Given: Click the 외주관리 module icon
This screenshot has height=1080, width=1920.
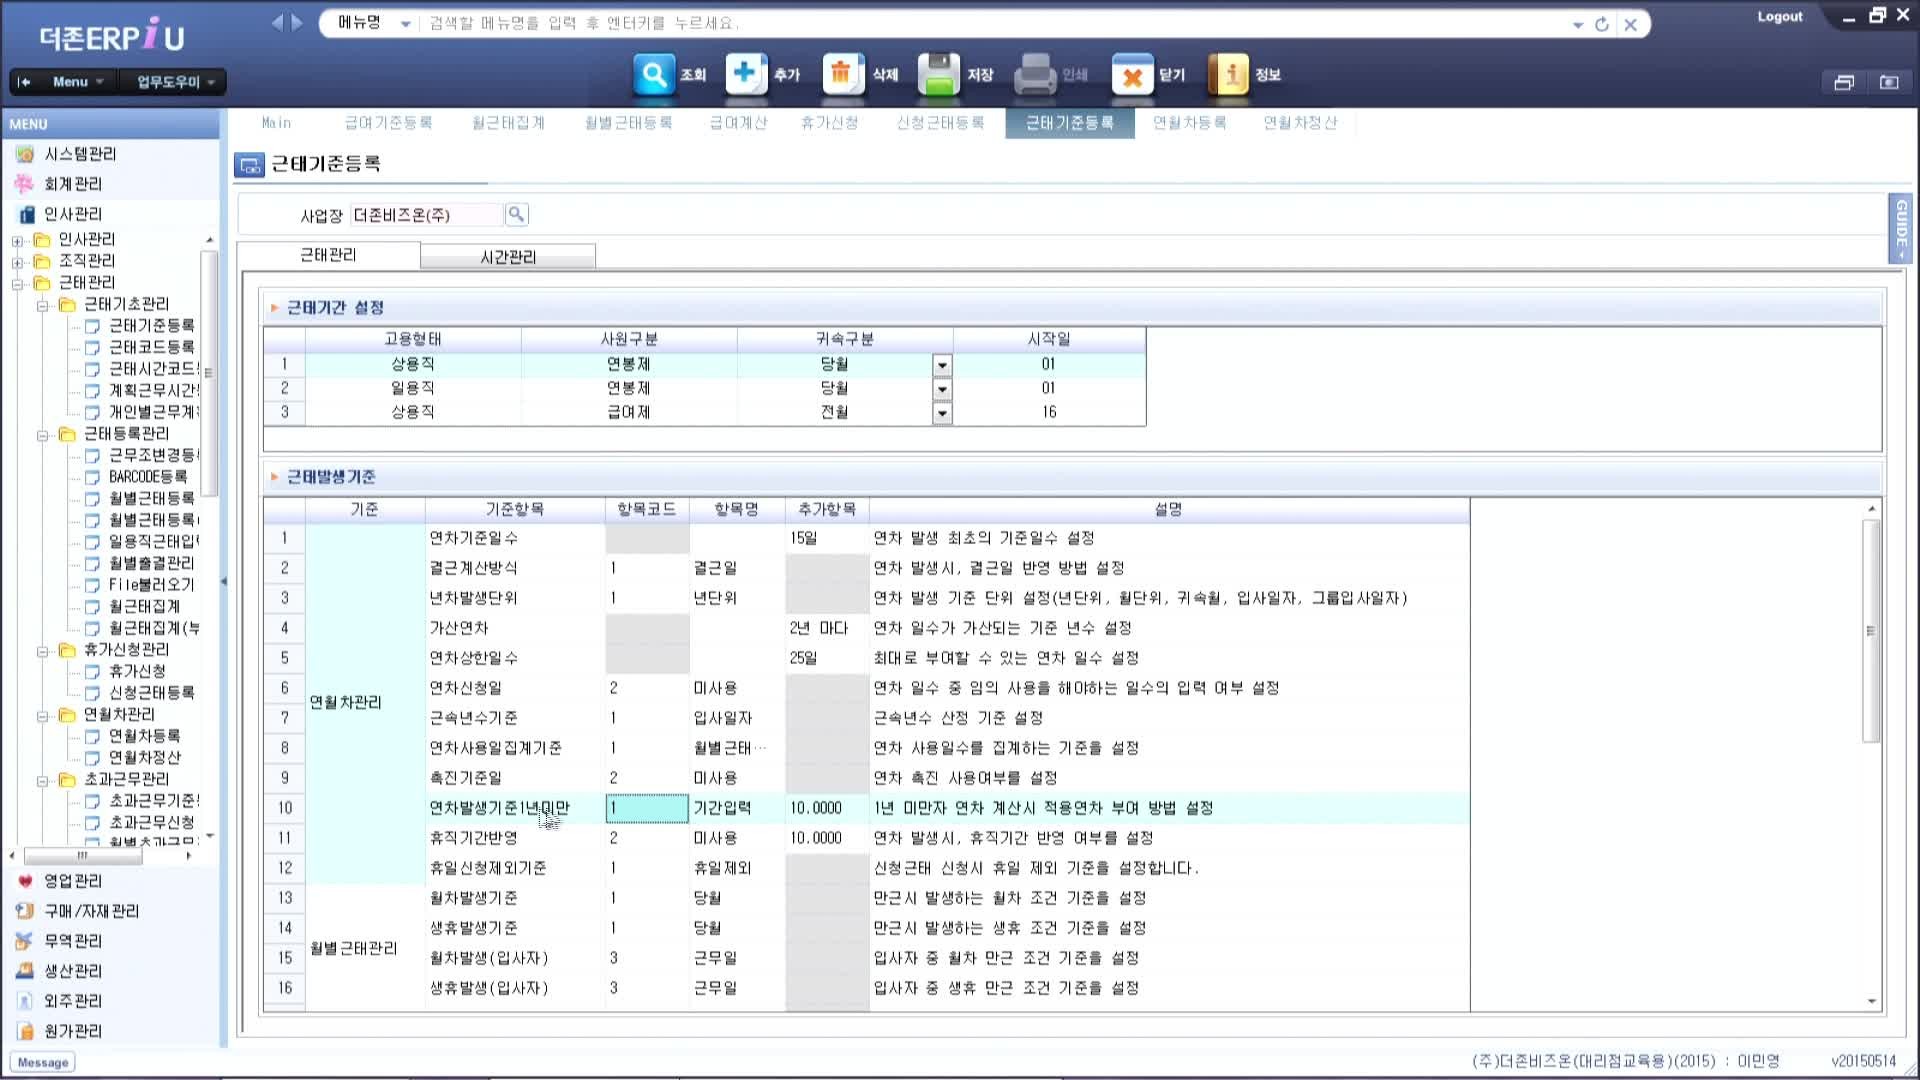Looking at the screenshot, I should pos(25,1001).
